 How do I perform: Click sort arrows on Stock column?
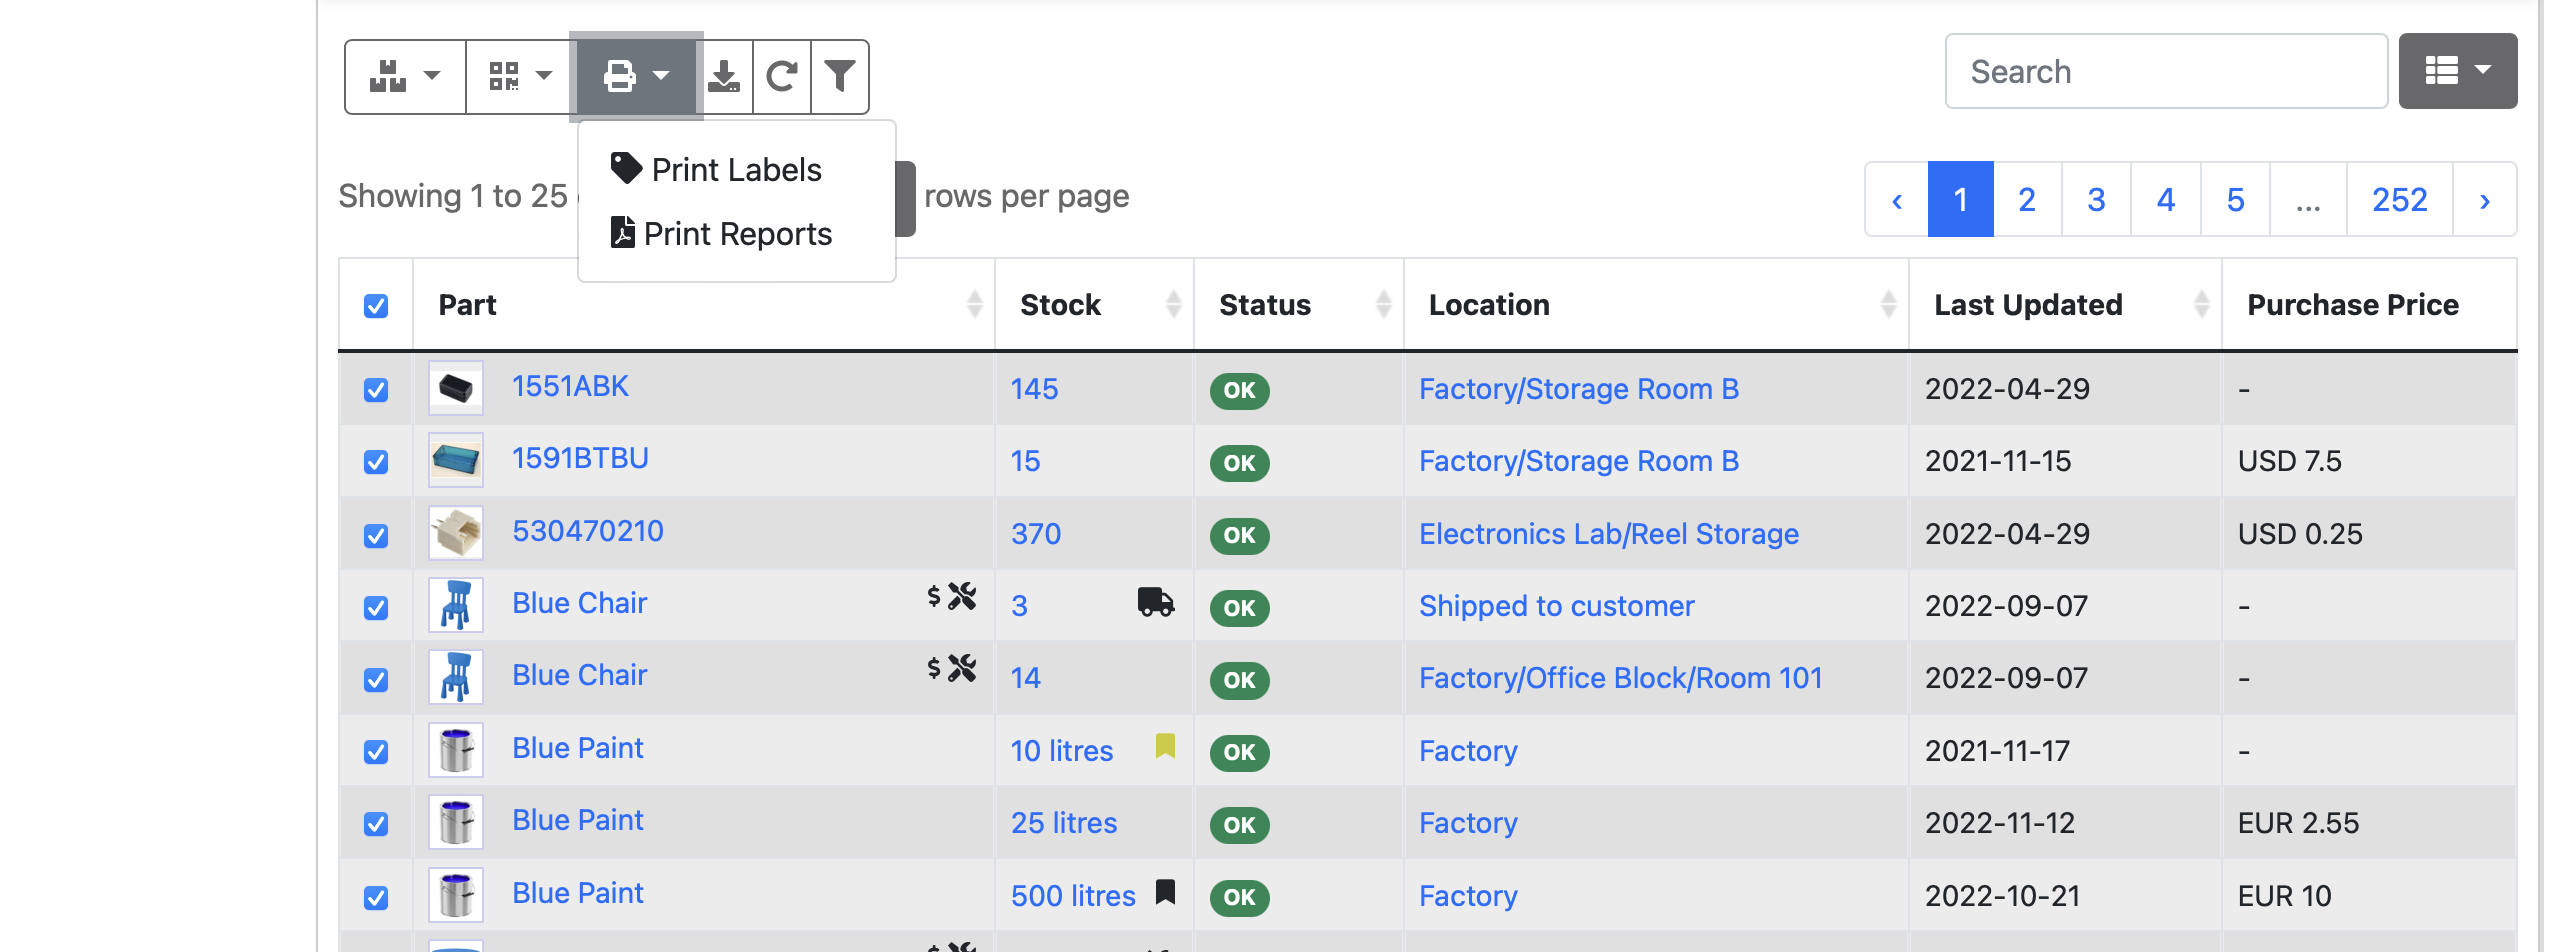[x=1173, y=304]
